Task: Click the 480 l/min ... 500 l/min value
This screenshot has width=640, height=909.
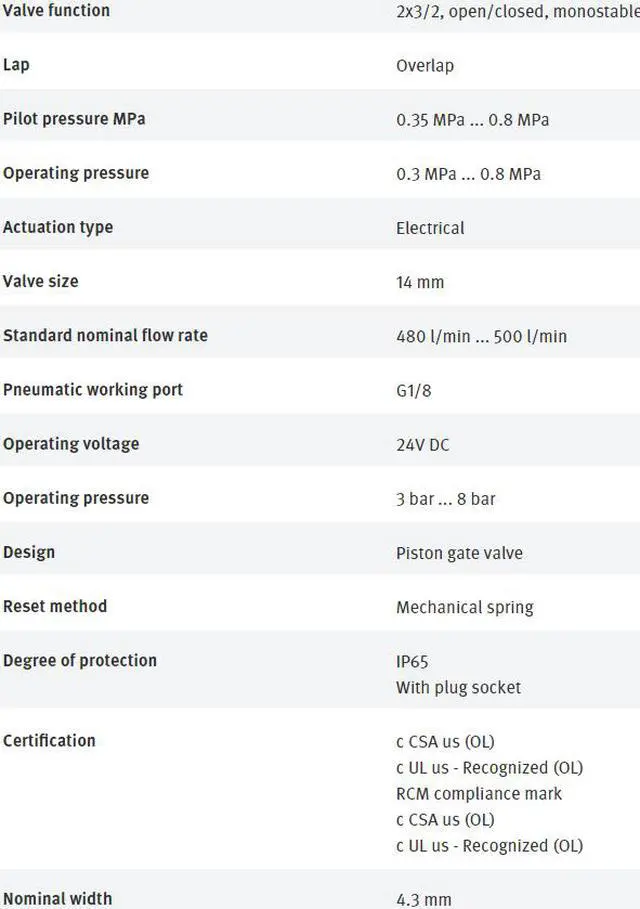Action: click(x=482, y=336)
